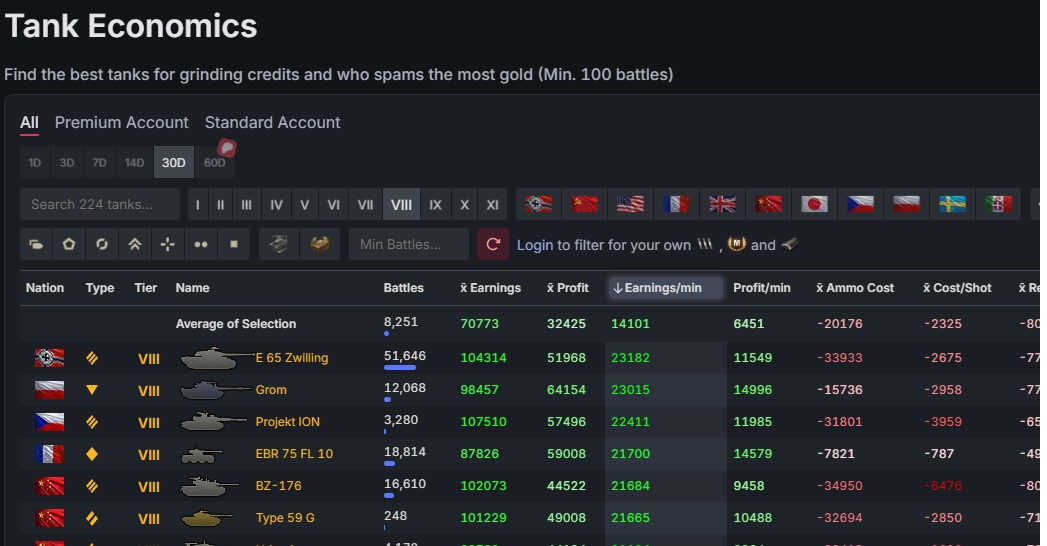Filter tanks by the Swedish flag
Image resolution: width=1047 pixels, height=546 pixels.
click(951, 204)
